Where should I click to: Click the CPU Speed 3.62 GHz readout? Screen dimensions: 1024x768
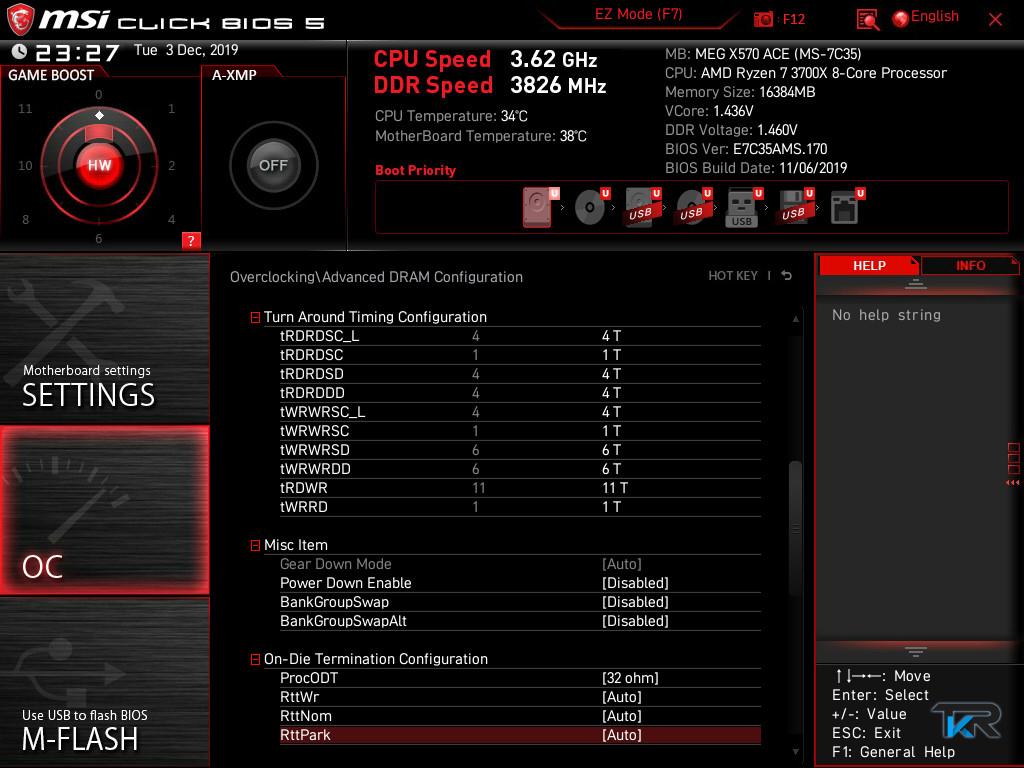pyautogui.click(x=485, y=59)
